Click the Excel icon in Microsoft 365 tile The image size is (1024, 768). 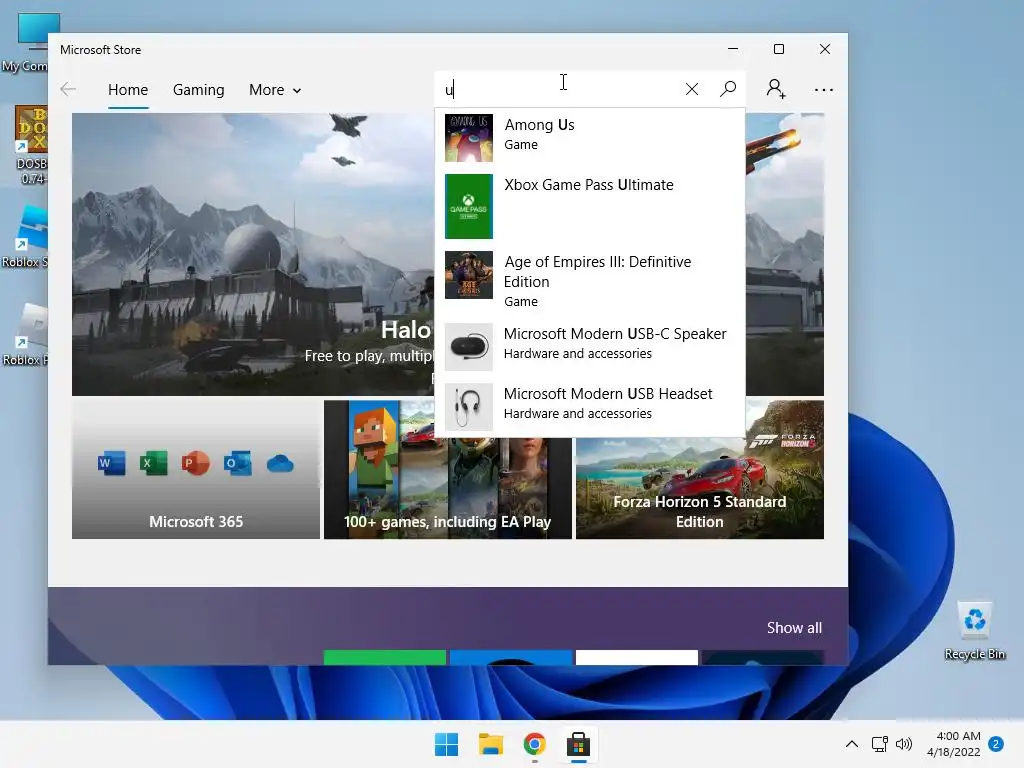click(153, 463)
